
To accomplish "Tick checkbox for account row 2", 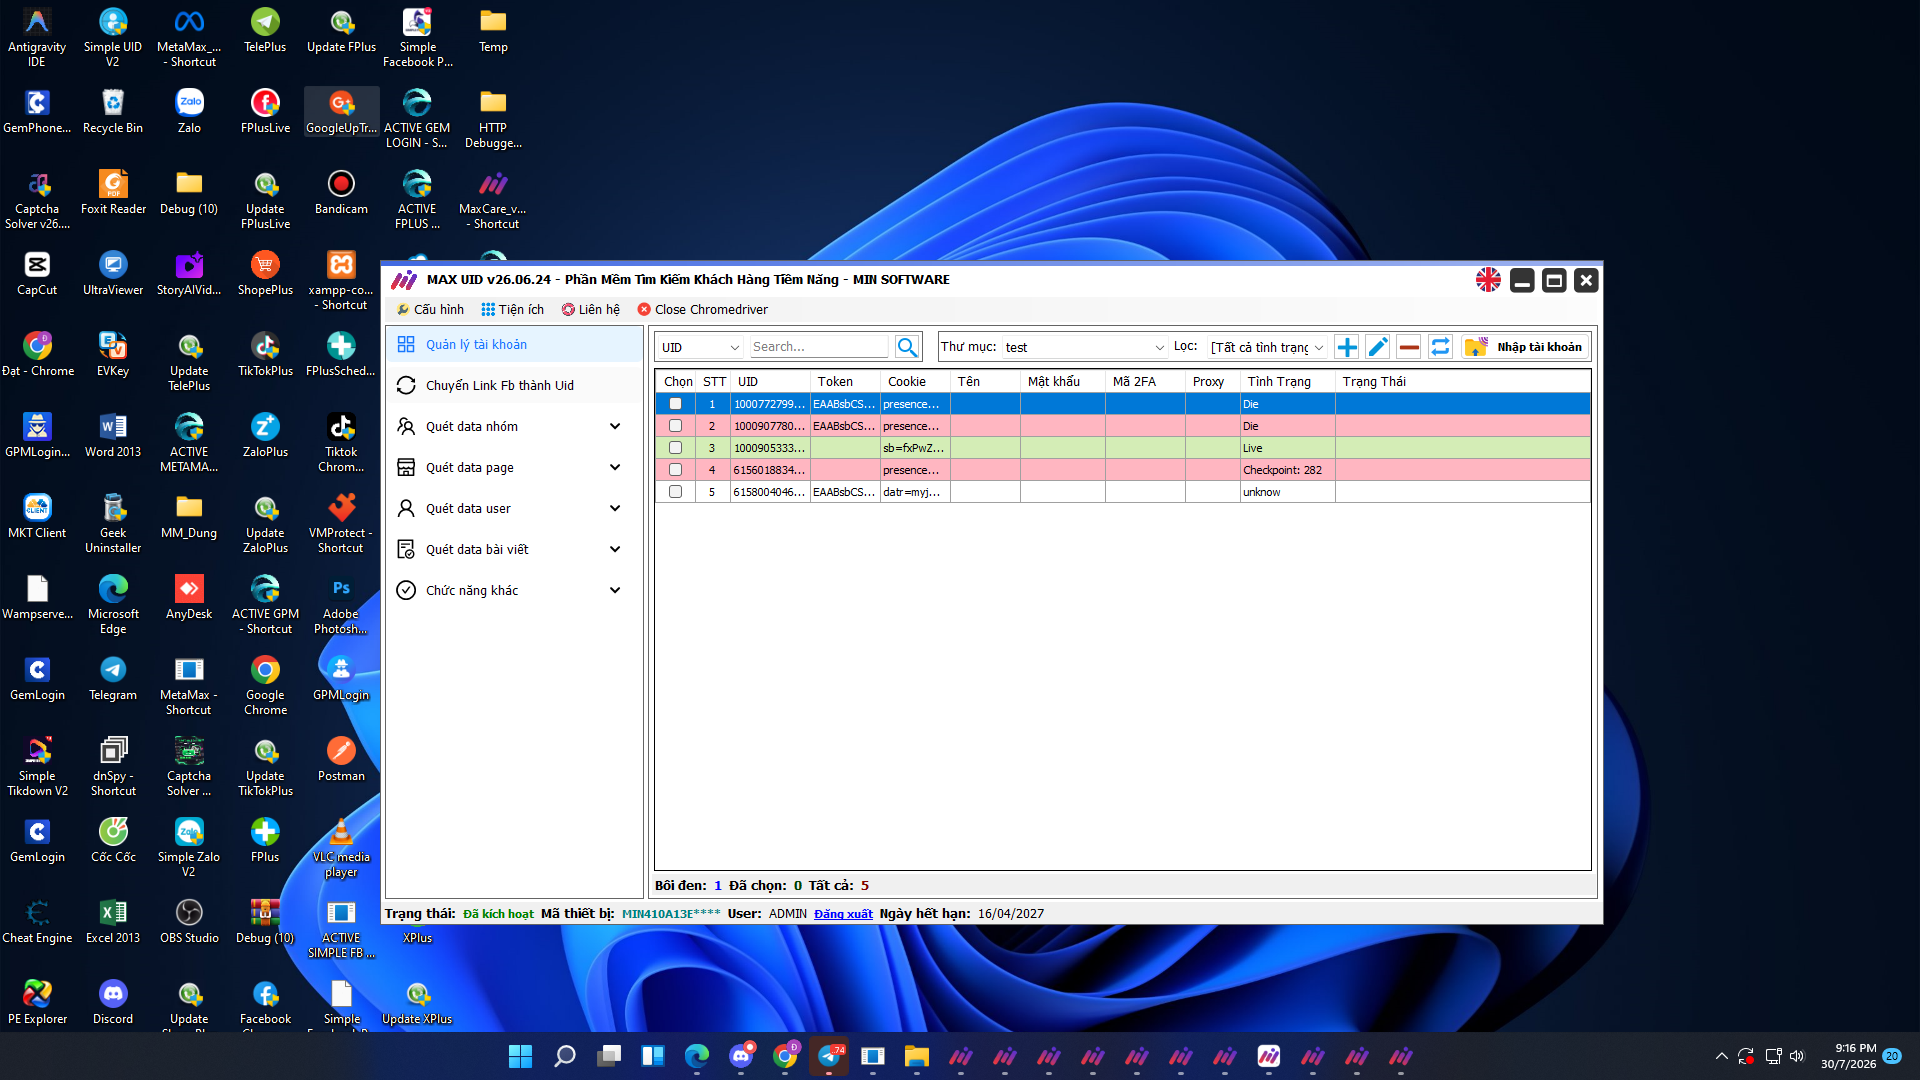I will pos(675,426).
